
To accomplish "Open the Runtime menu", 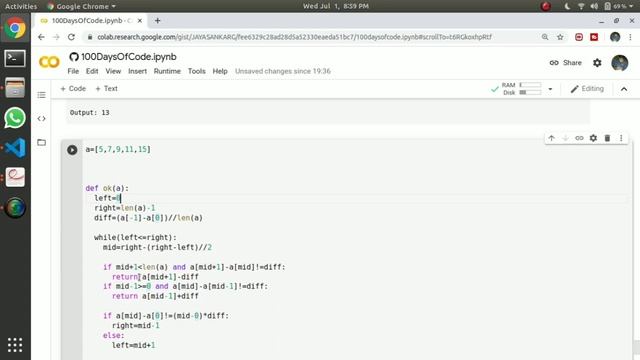I will click(x=167, y=71).
